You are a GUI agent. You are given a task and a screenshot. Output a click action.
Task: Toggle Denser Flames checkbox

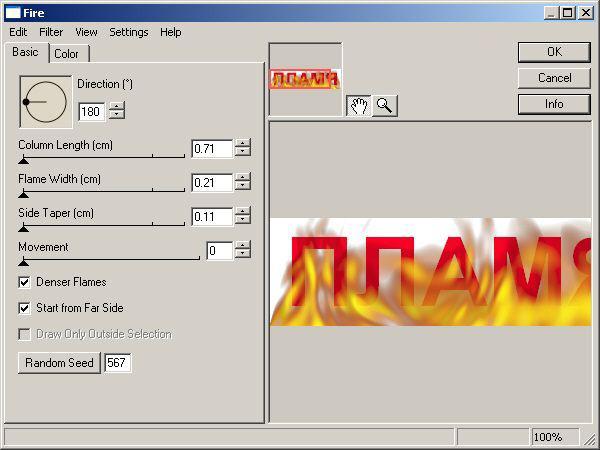[24, 282]
